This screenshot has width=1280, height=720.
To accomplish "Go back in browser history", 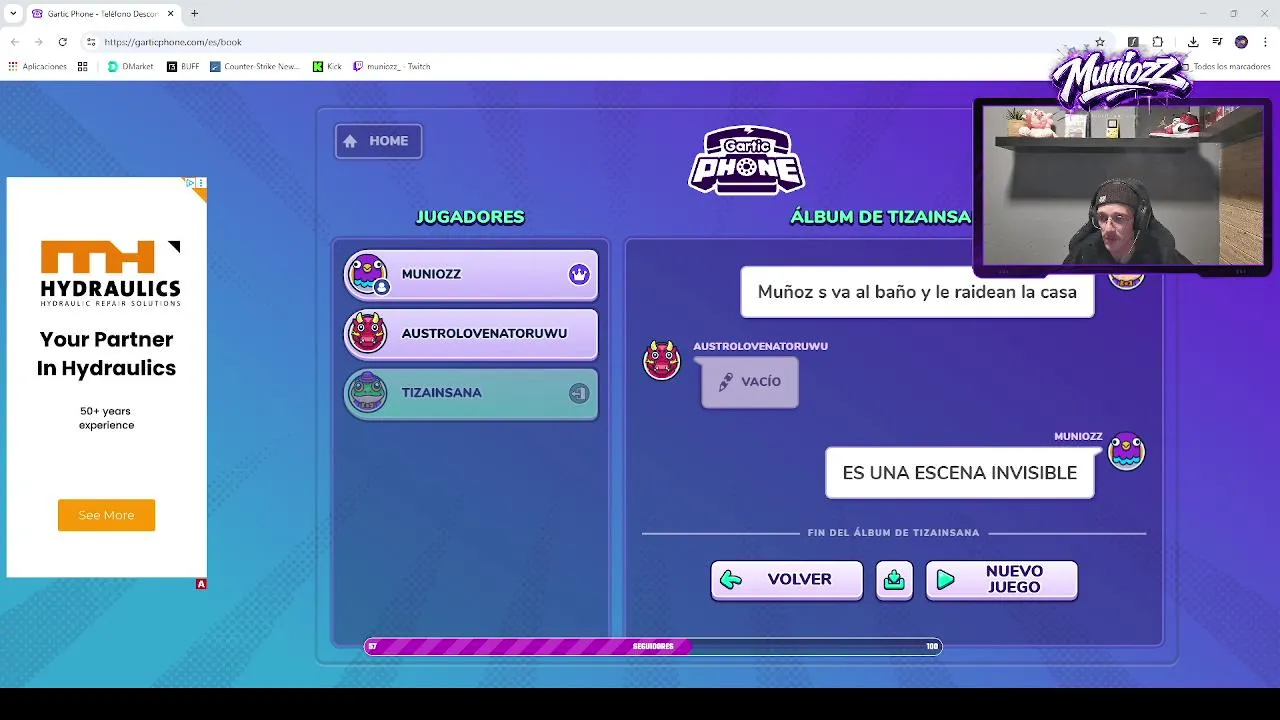I will (14, 42).
